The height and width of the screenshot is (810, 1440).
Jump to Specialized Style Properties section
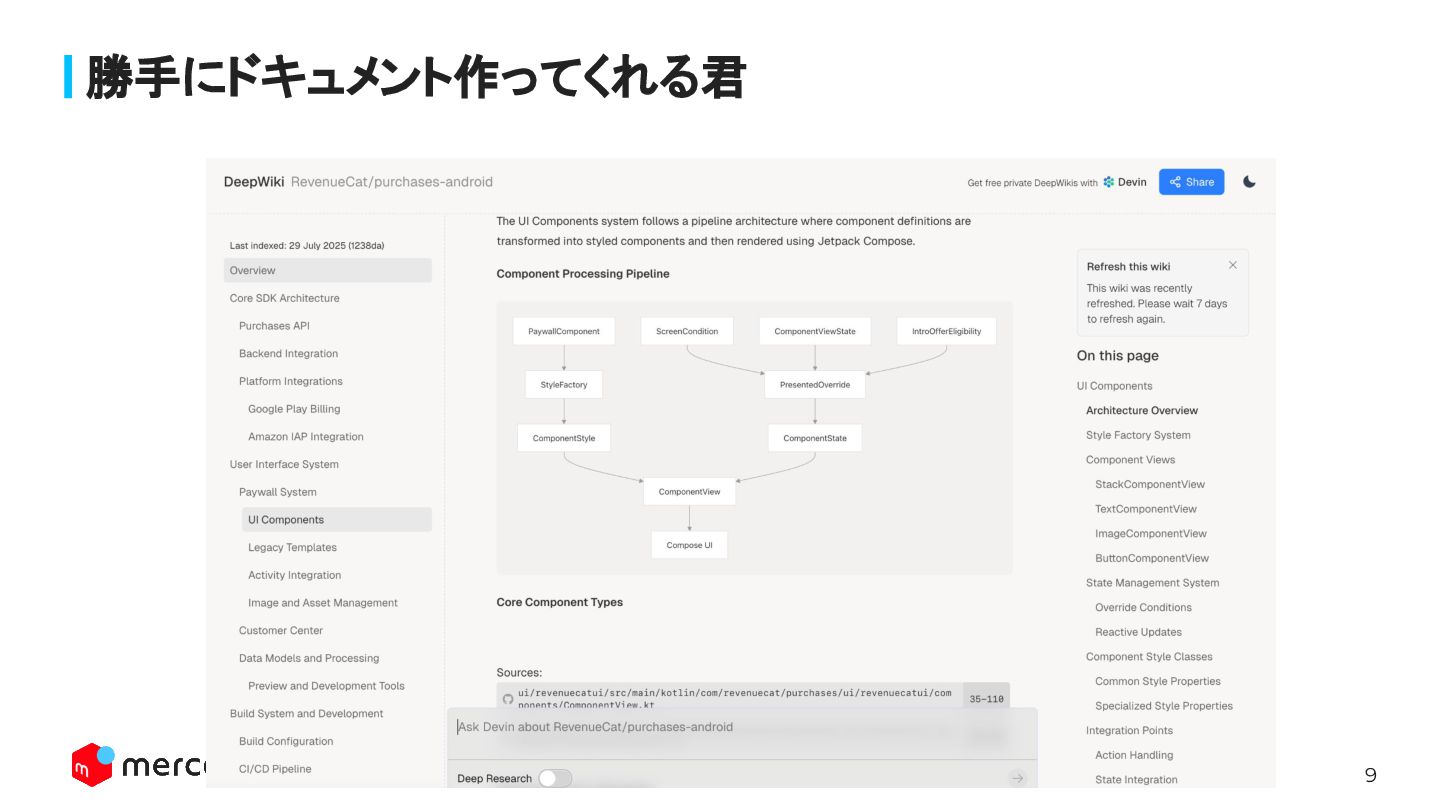(x=1163, y=706)
